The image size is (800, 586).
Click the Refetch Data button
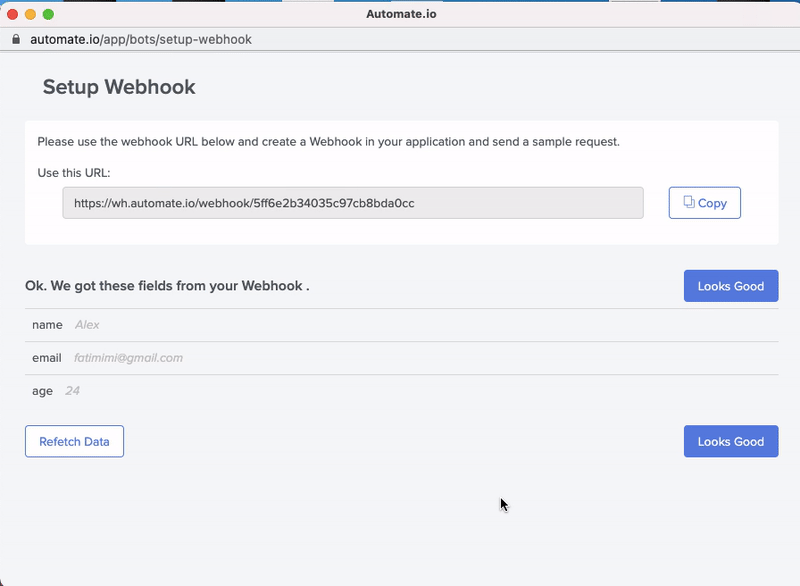74,442
